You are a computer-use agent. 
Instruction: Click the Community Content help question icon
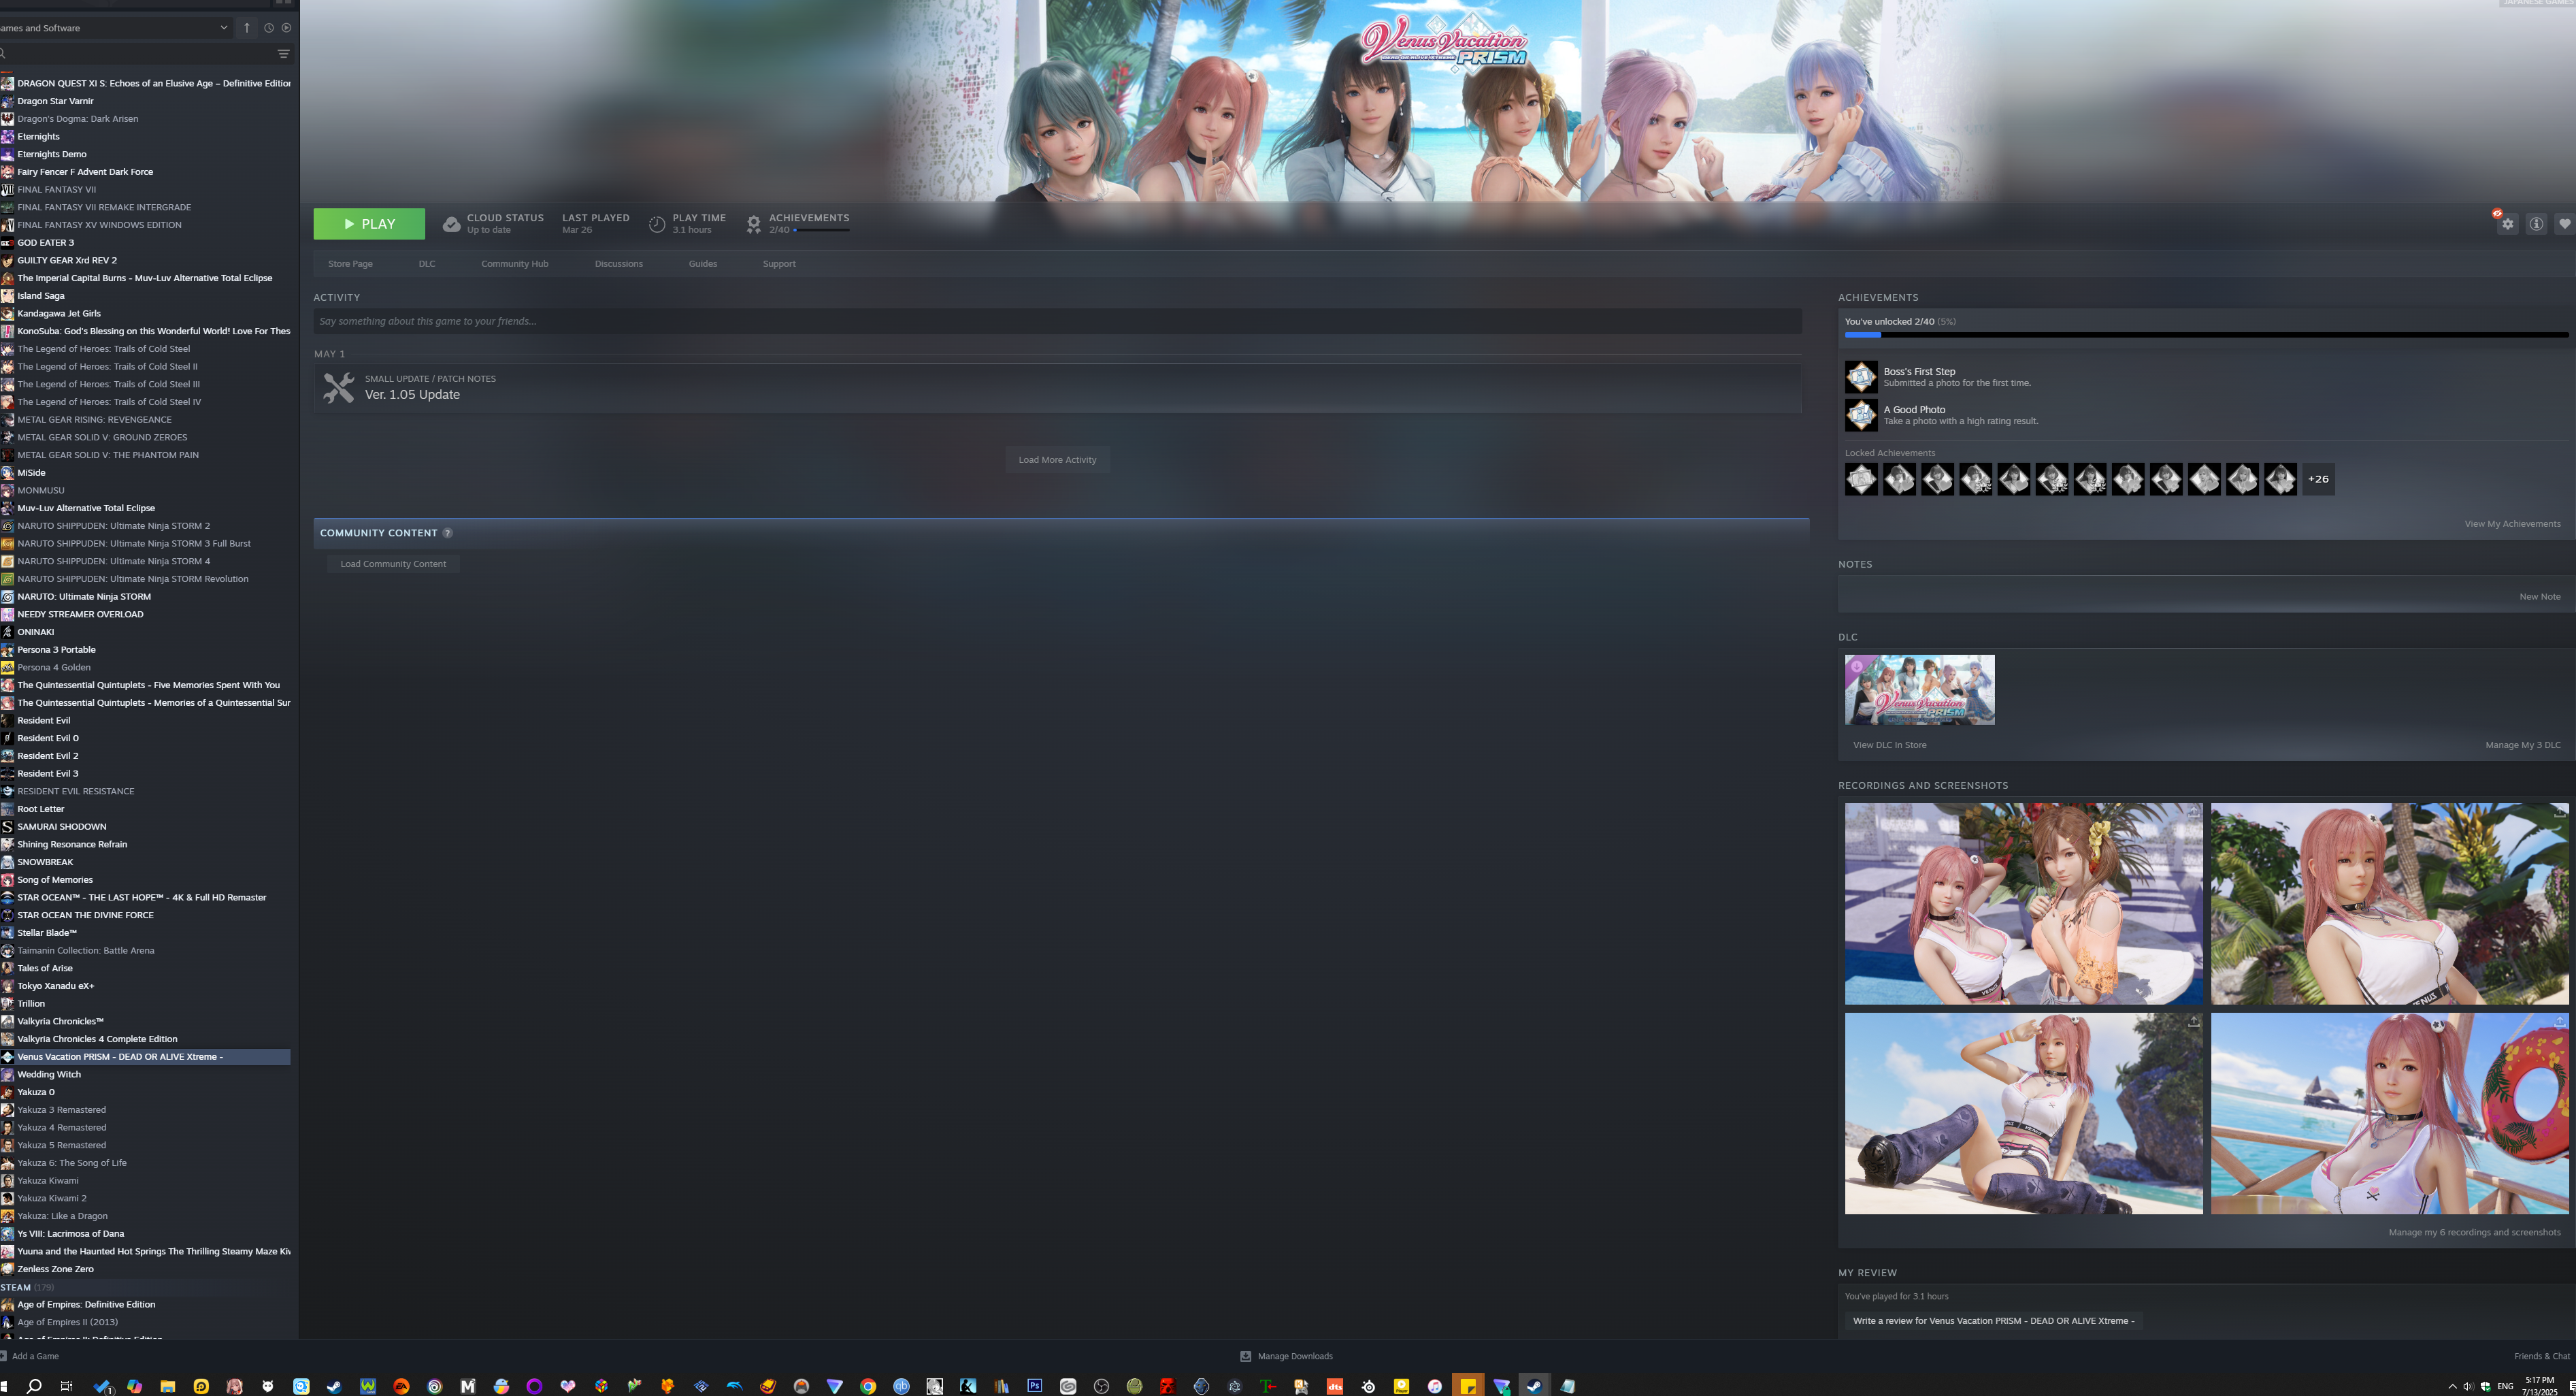coord(447,533)
